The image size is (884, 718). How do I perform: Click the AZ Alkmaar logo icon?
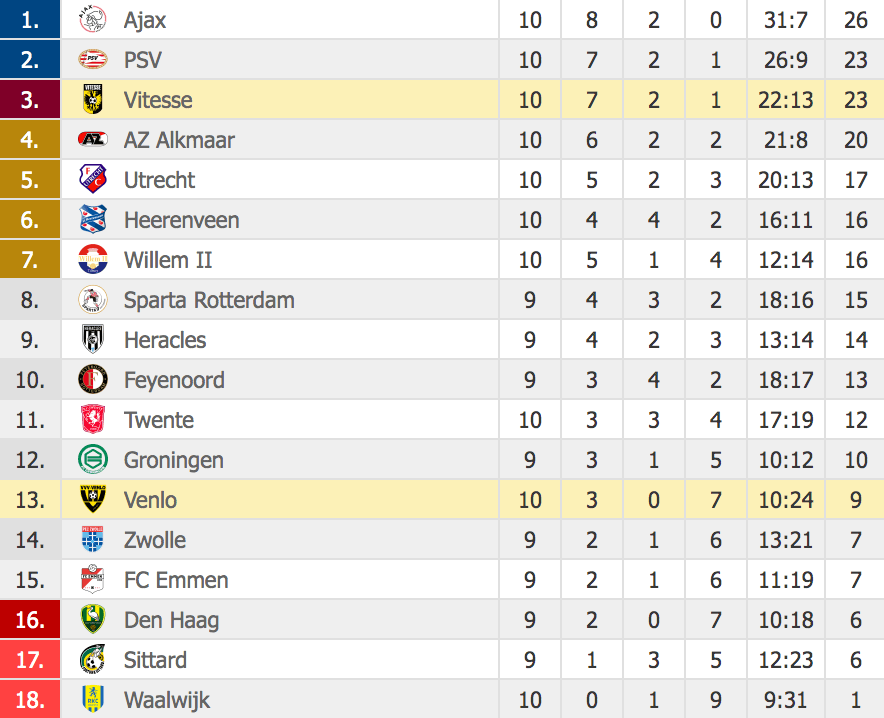(x=92, y=140)
